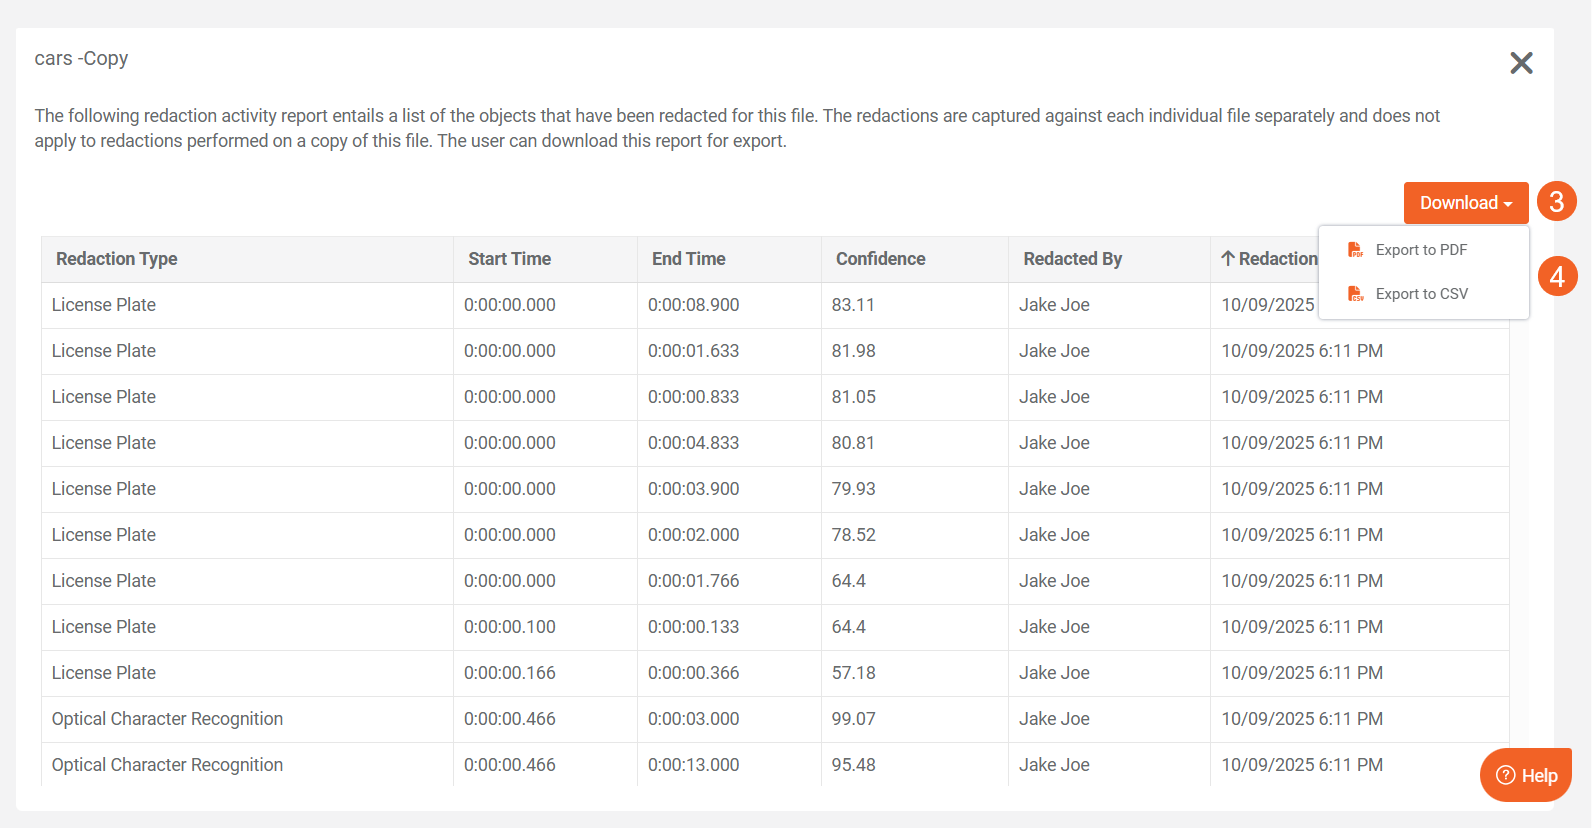Viewport: 1592px width, 828px height.
Task: Click the sort arrow on Redaction column
Action: [1227, 259]
